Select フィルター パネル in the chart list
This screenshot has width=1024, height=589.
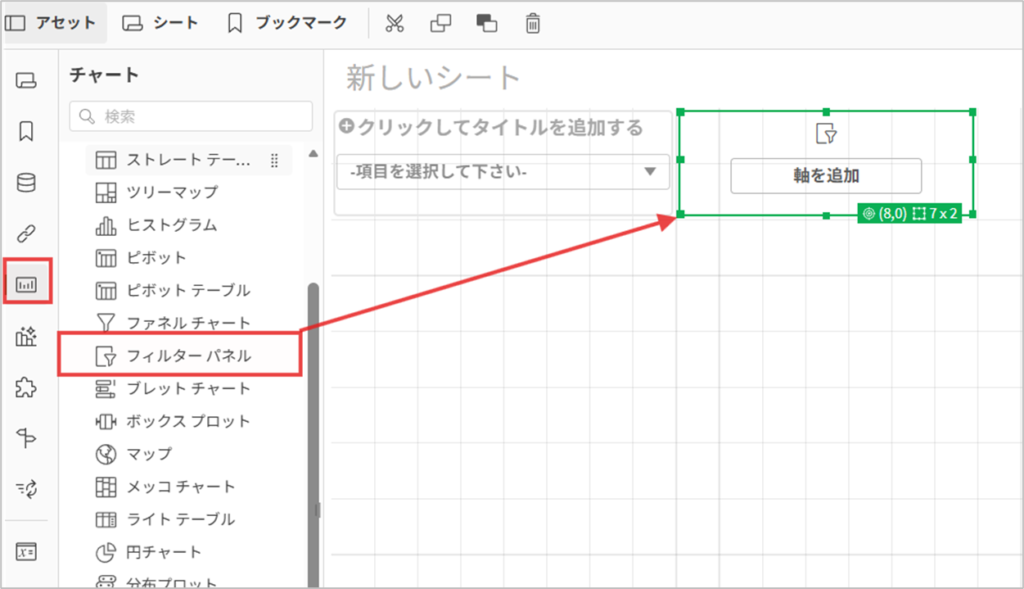pyautogui.click(x=188, y=355)
